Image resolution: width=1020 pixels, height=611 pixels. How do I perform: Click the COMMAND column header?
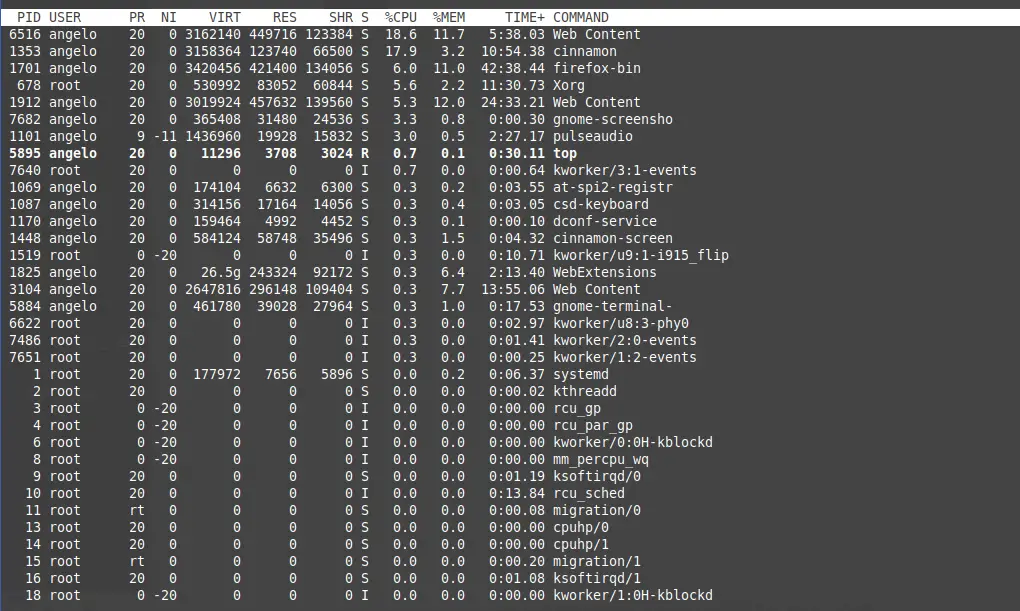click(581, 18)
